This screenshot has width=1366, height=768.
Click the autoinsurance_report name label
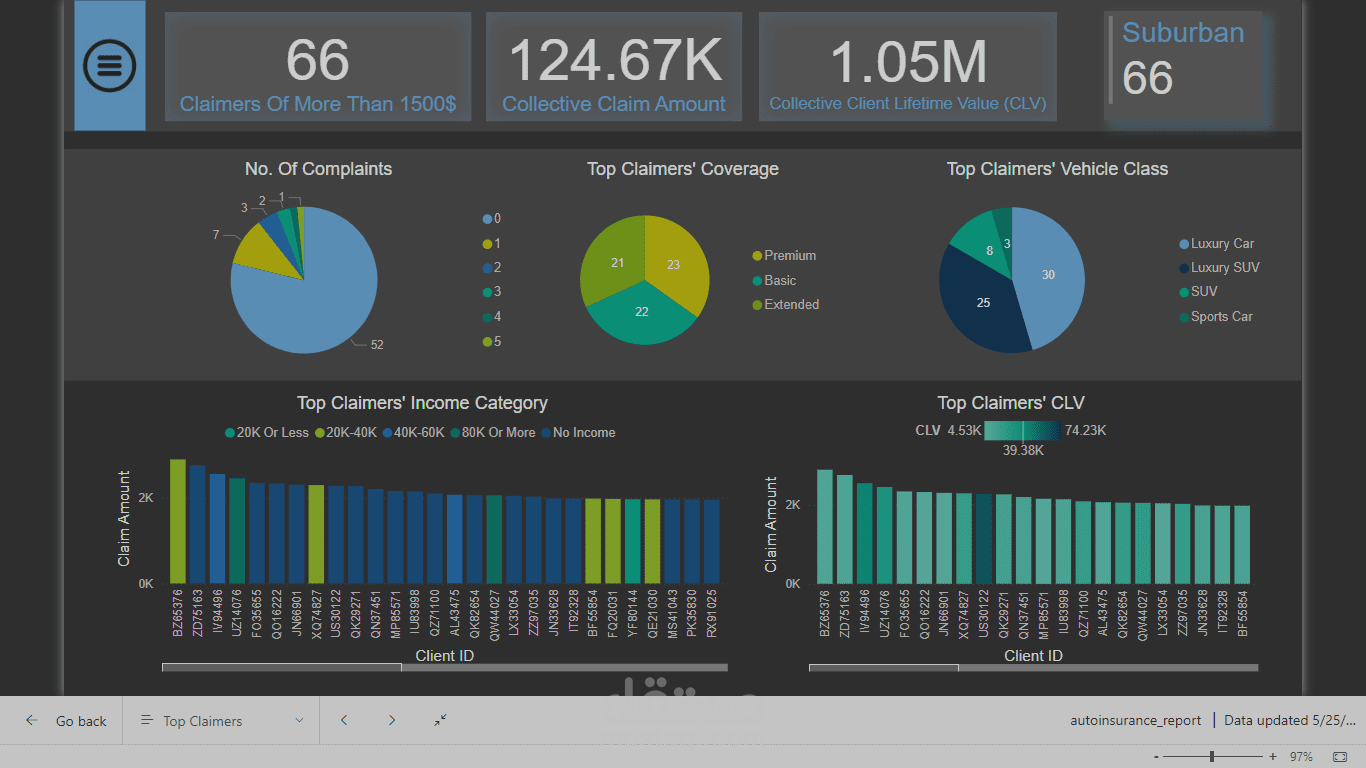click(x=1136, y=720)
